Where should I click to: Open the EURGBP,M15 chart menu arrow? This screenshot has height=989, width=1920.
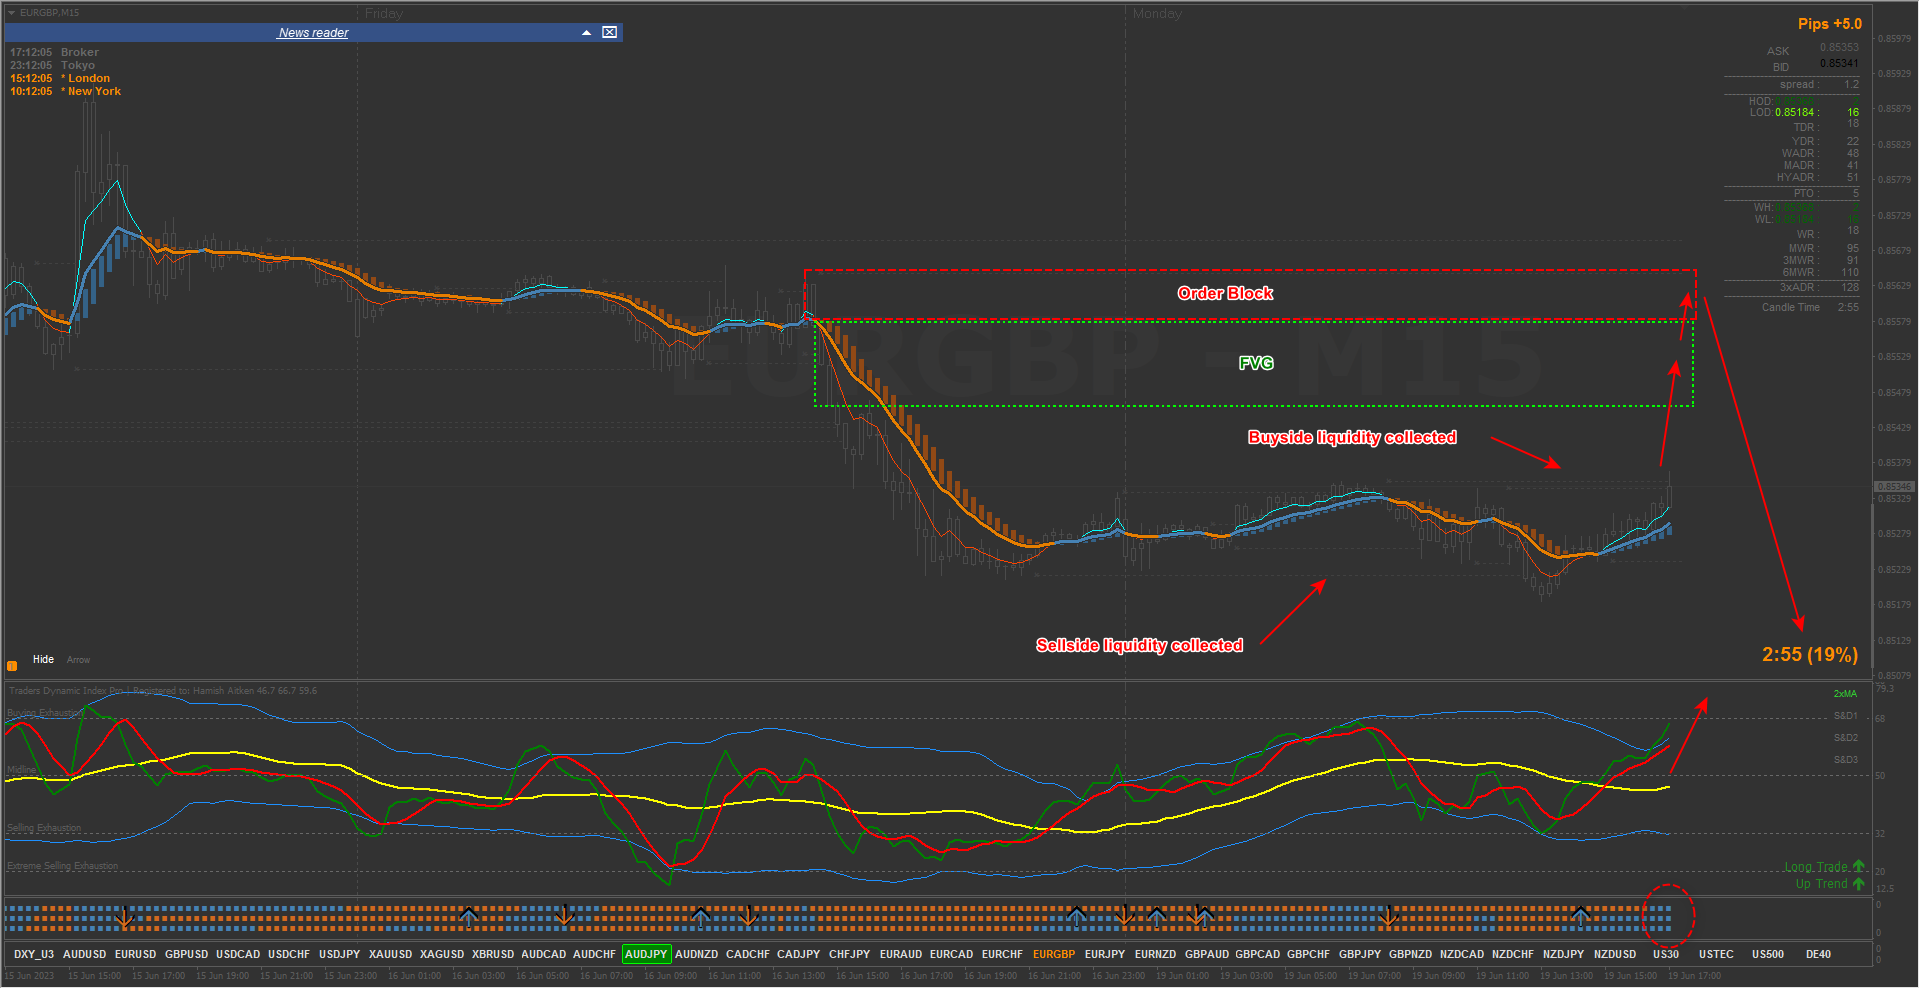(x=12, y=13)
